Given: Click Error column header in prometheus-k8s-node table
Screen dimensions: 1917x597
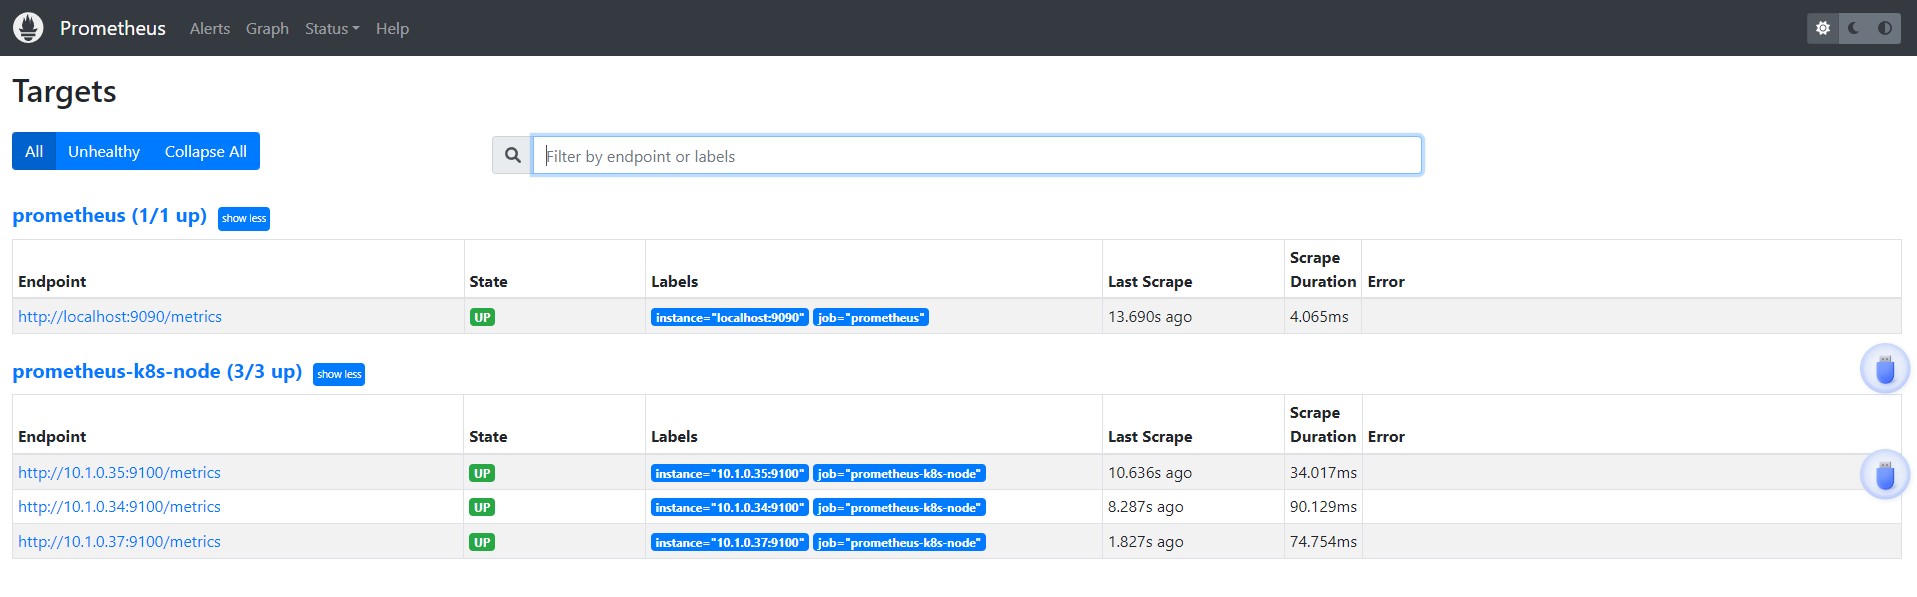Looking at the screenshot, I should pyautogui.click(x=1386, y=436).
